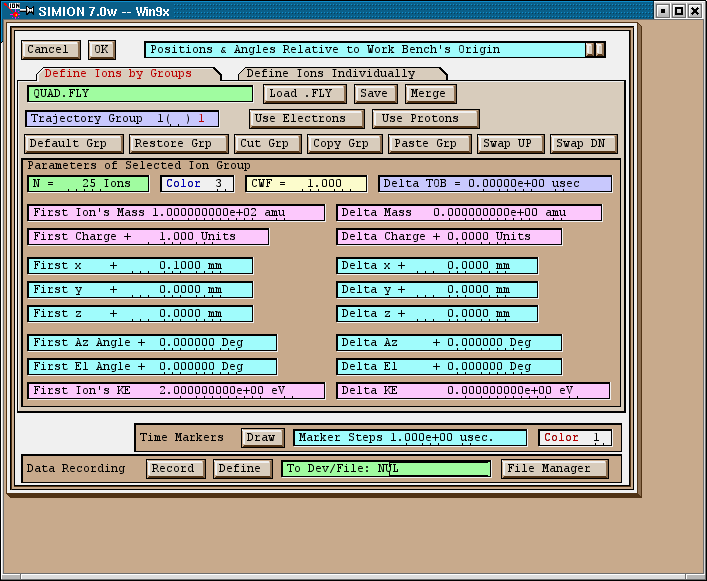Viewport: 707px width, 581px height.
Task: Swap group DN
Action: 584,144
